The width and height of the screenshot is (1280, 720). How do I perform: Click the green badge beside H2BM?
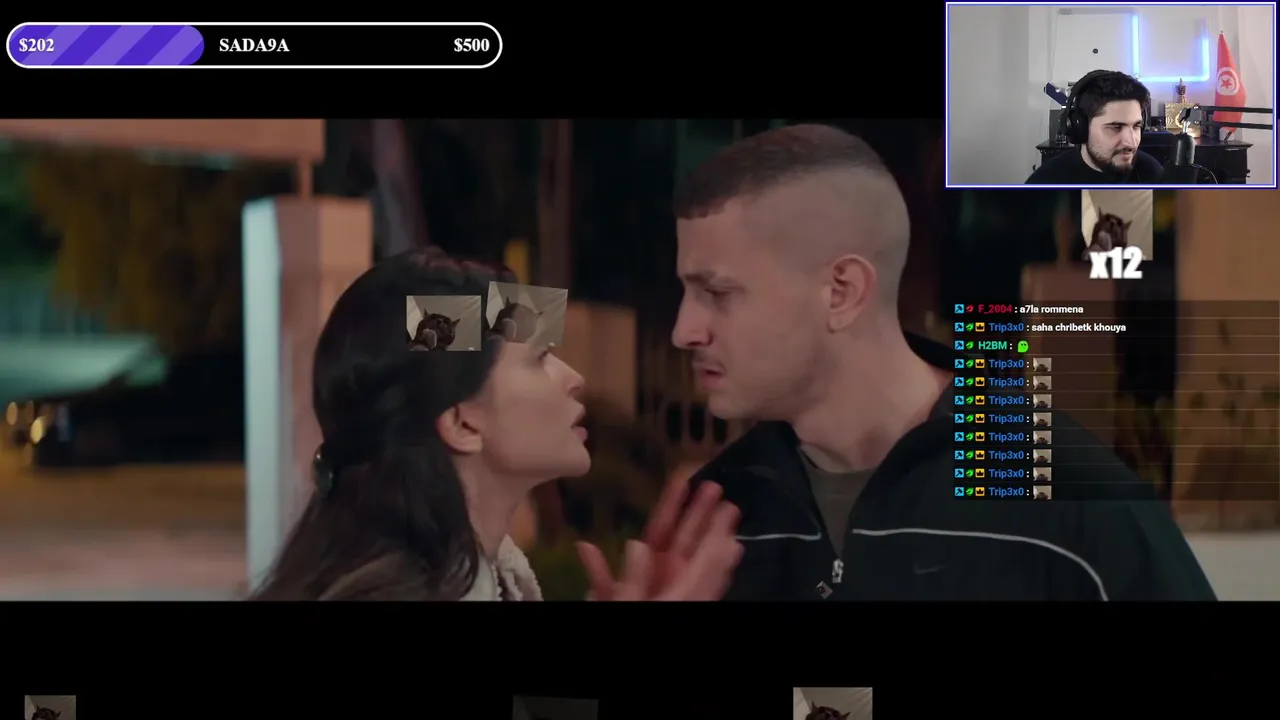tap(970, 345)
